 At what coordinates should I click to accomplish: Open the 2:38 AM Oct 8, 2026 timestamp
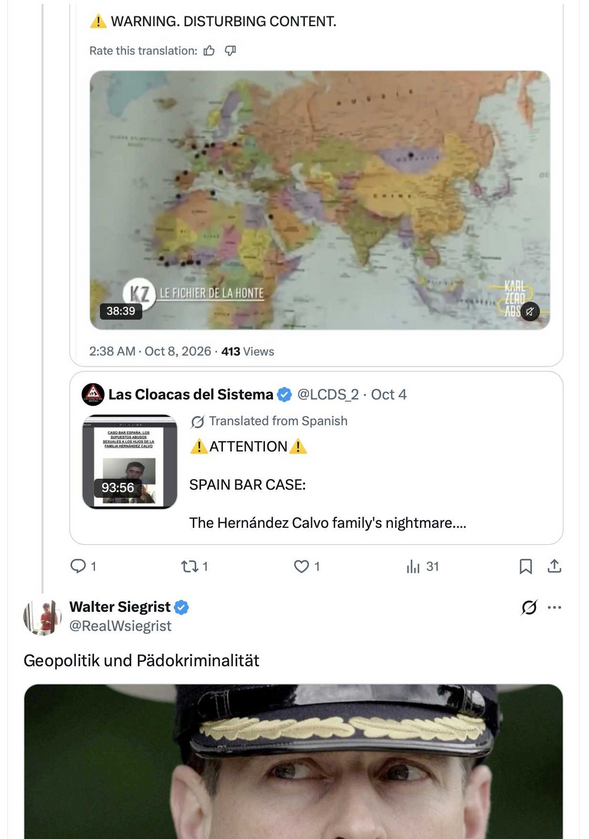click(150, 352)
